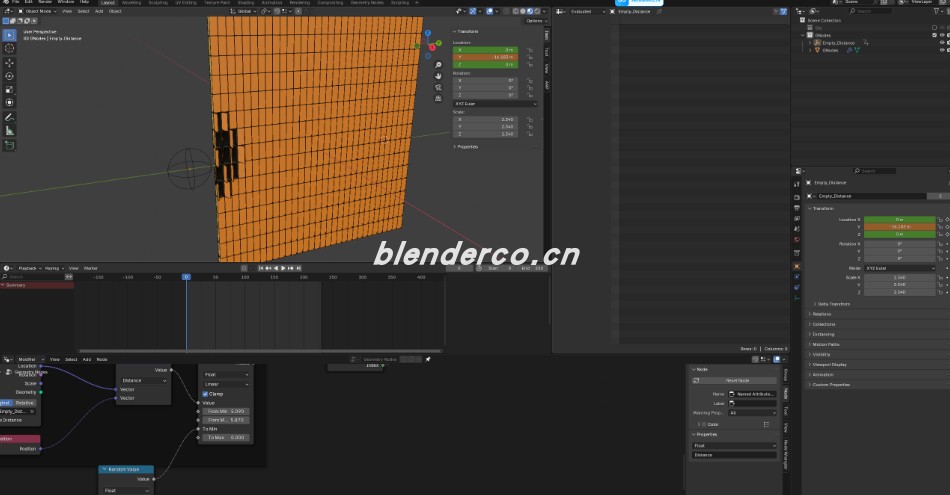
Task: Click the Reset Node button
Action: coord(737,380)
